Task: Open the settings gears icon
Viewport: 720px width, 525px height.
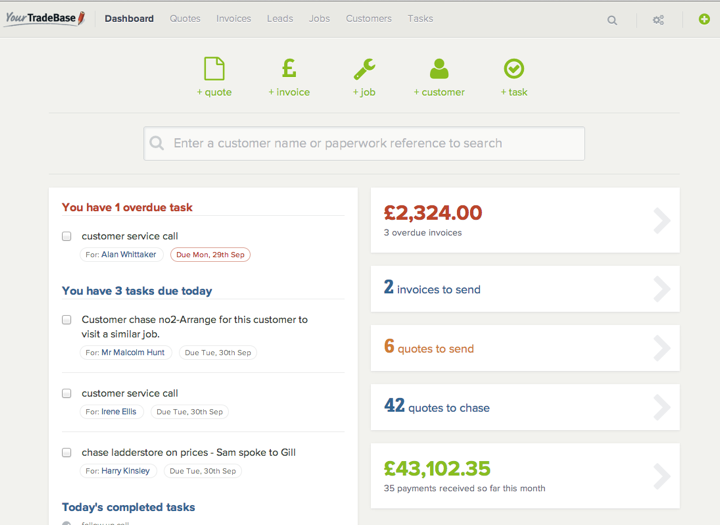Action: pyautogui.click(x=658, y=20)
